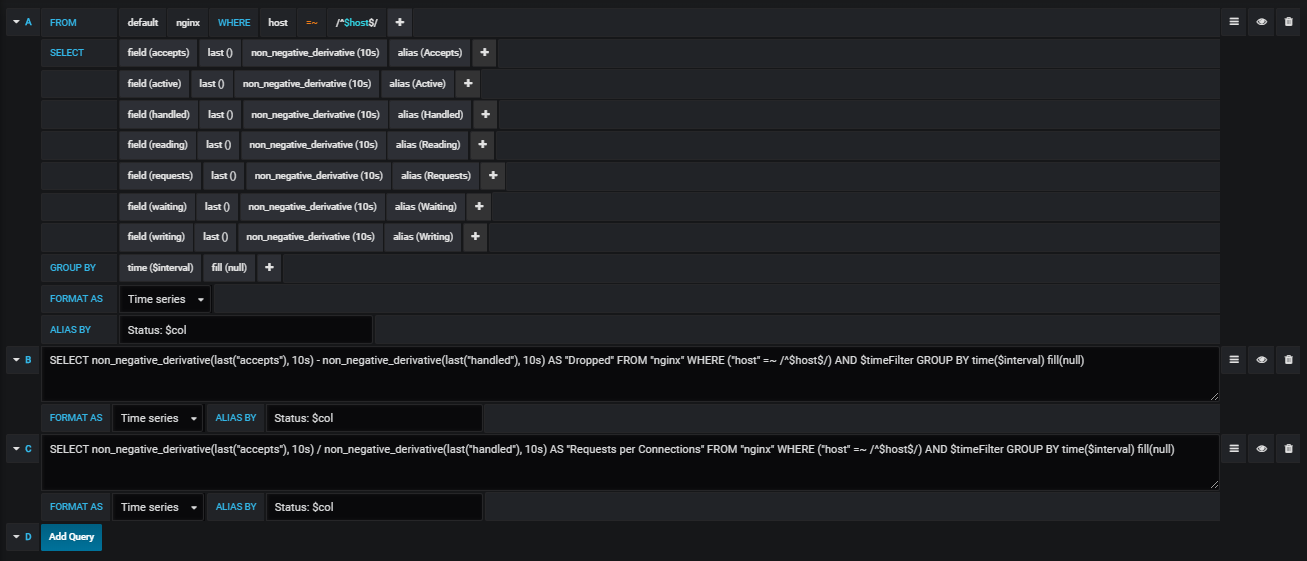Click the field (waiting) segment
The image size is (1307, 561).
[x=157, y=207]
